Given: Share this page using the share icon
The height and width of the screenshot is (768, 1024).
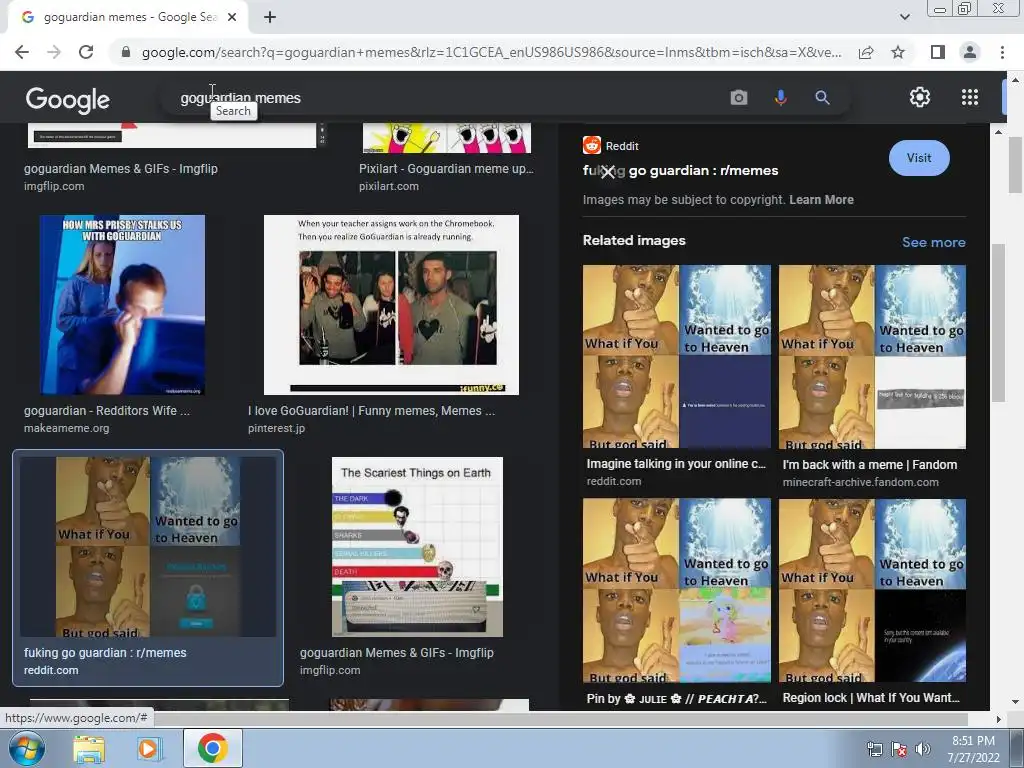Looking at the screenshot, I should 866,52.
